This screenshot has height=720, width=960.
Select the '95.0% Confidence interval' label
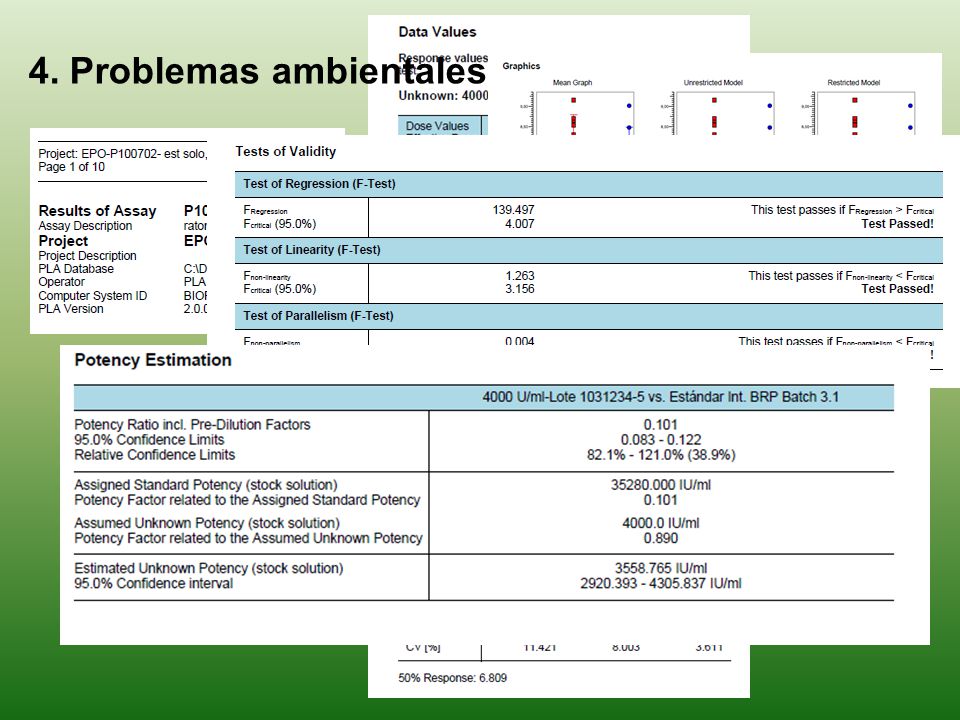(154, 583)
